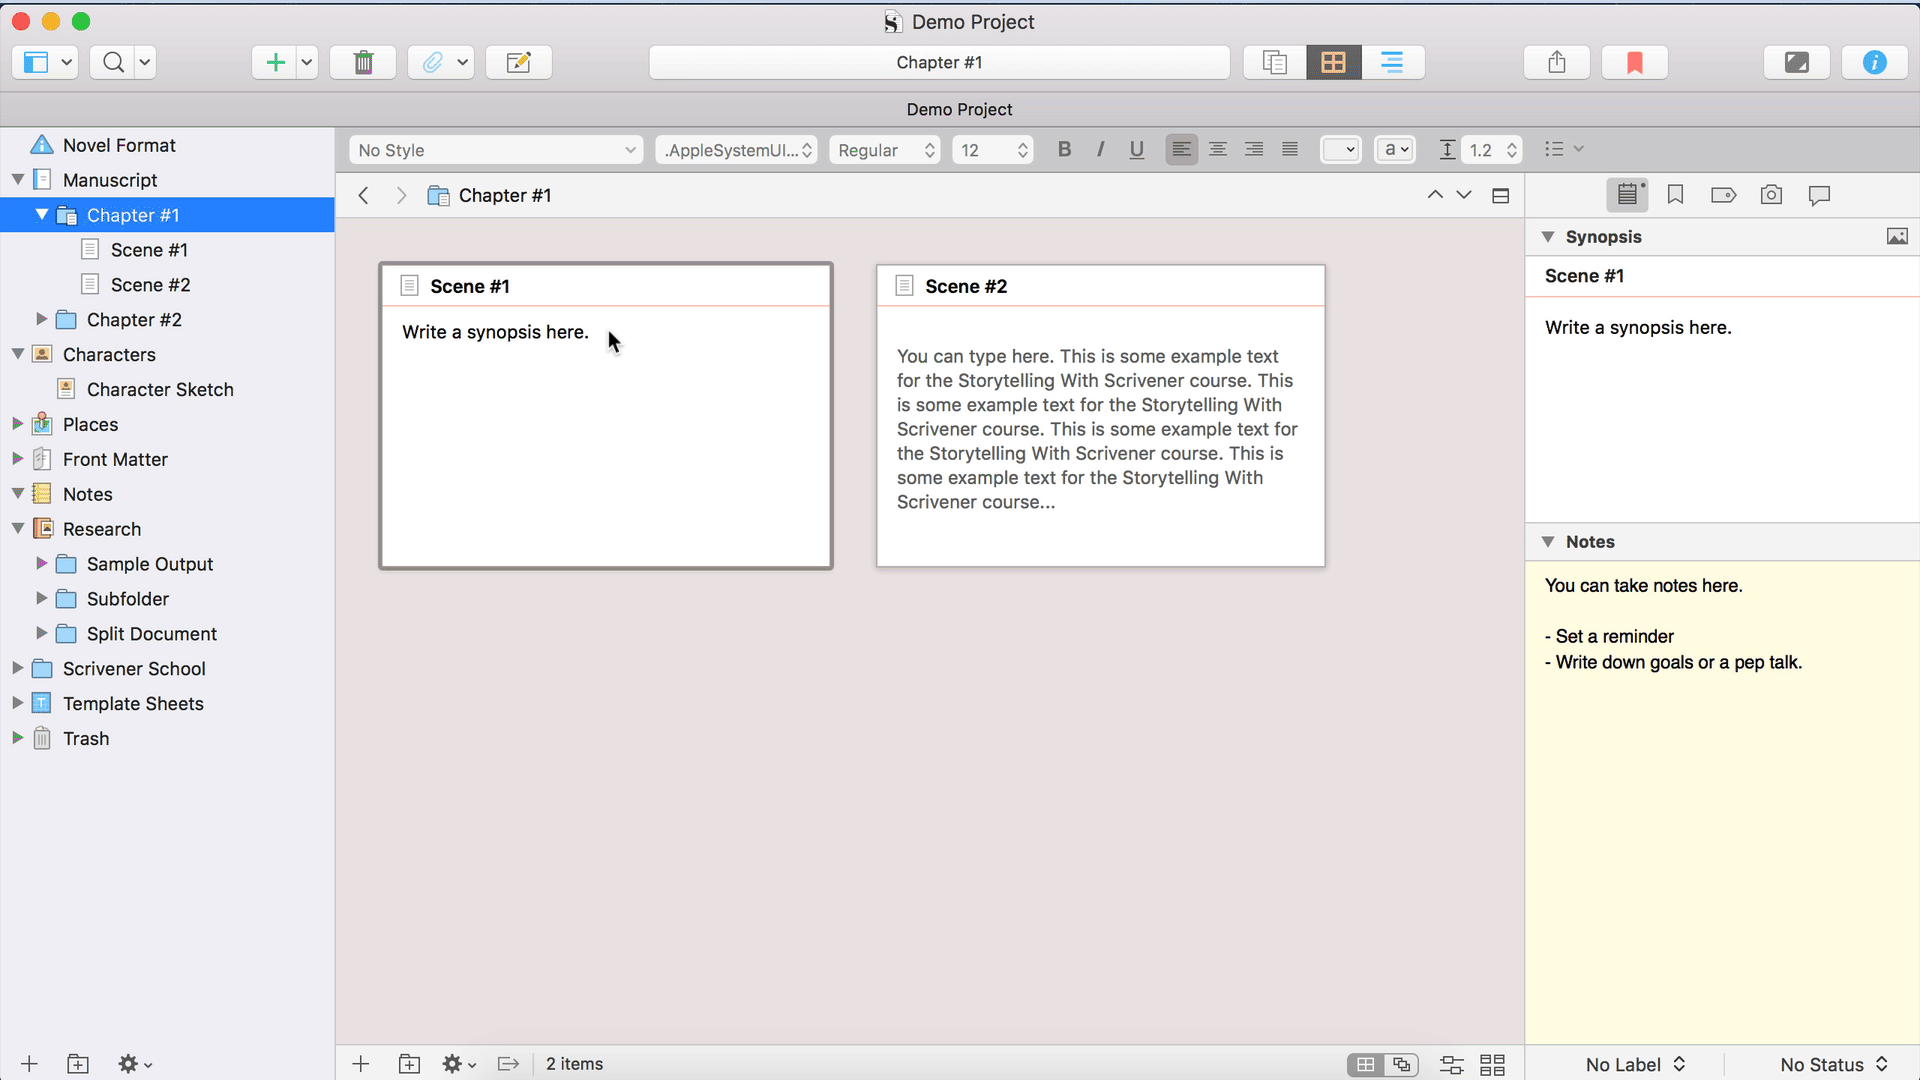
Task: Open the No Label dropdown
Action: (1636, 1065)
